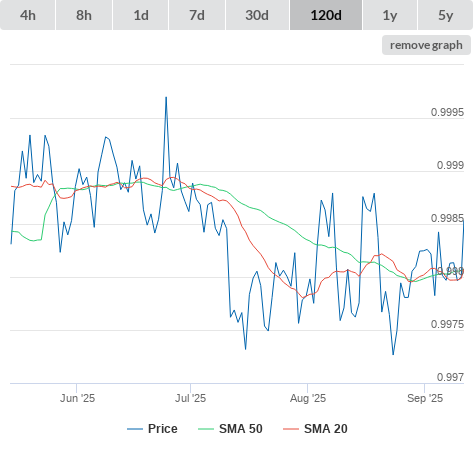Open the 7d chart view
This screenshot has width=474, height=455.
pos(197,15)
